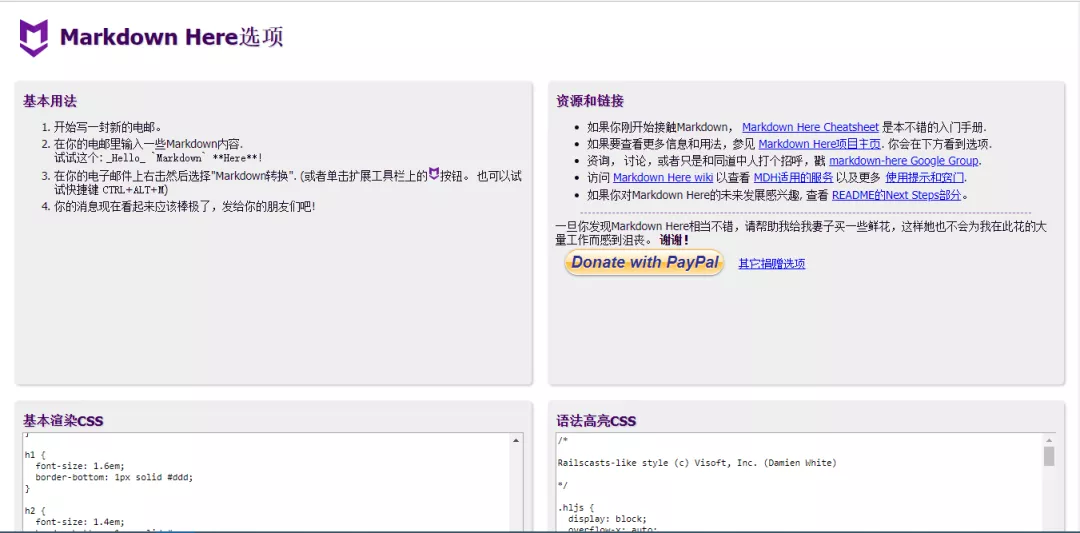Open the 使用提示和窍门 link
This screenshot has width=1080, height=533.
click(924, 178)
